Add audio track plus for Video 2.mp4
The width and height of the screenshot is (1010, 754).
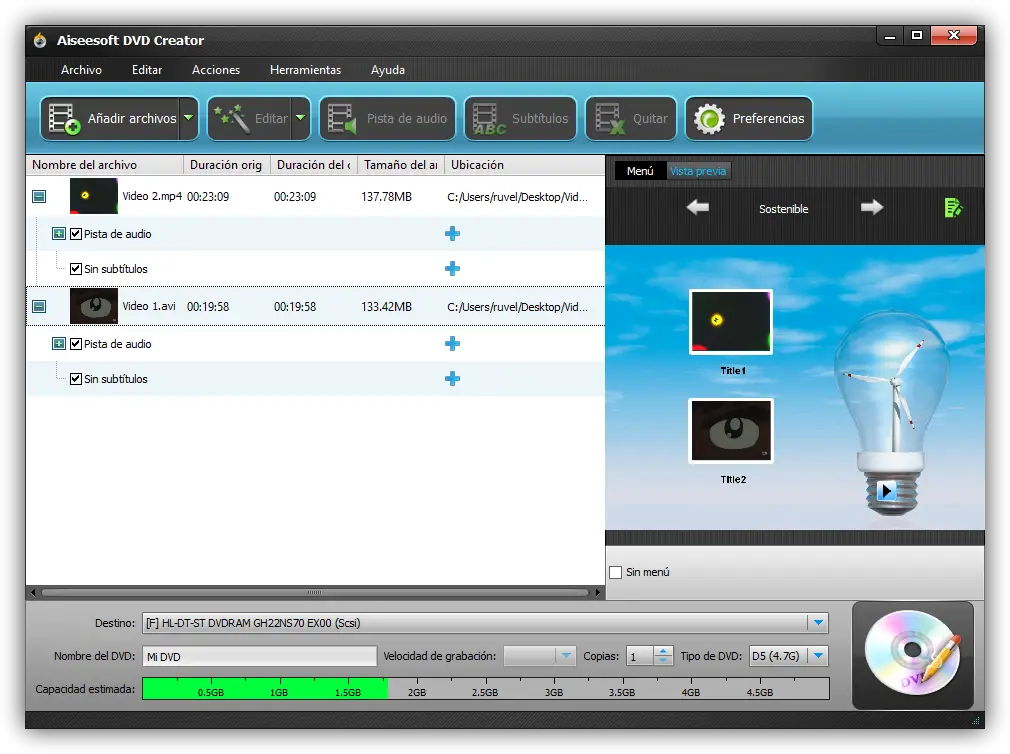pyautogui.click(x=452, y=234)
